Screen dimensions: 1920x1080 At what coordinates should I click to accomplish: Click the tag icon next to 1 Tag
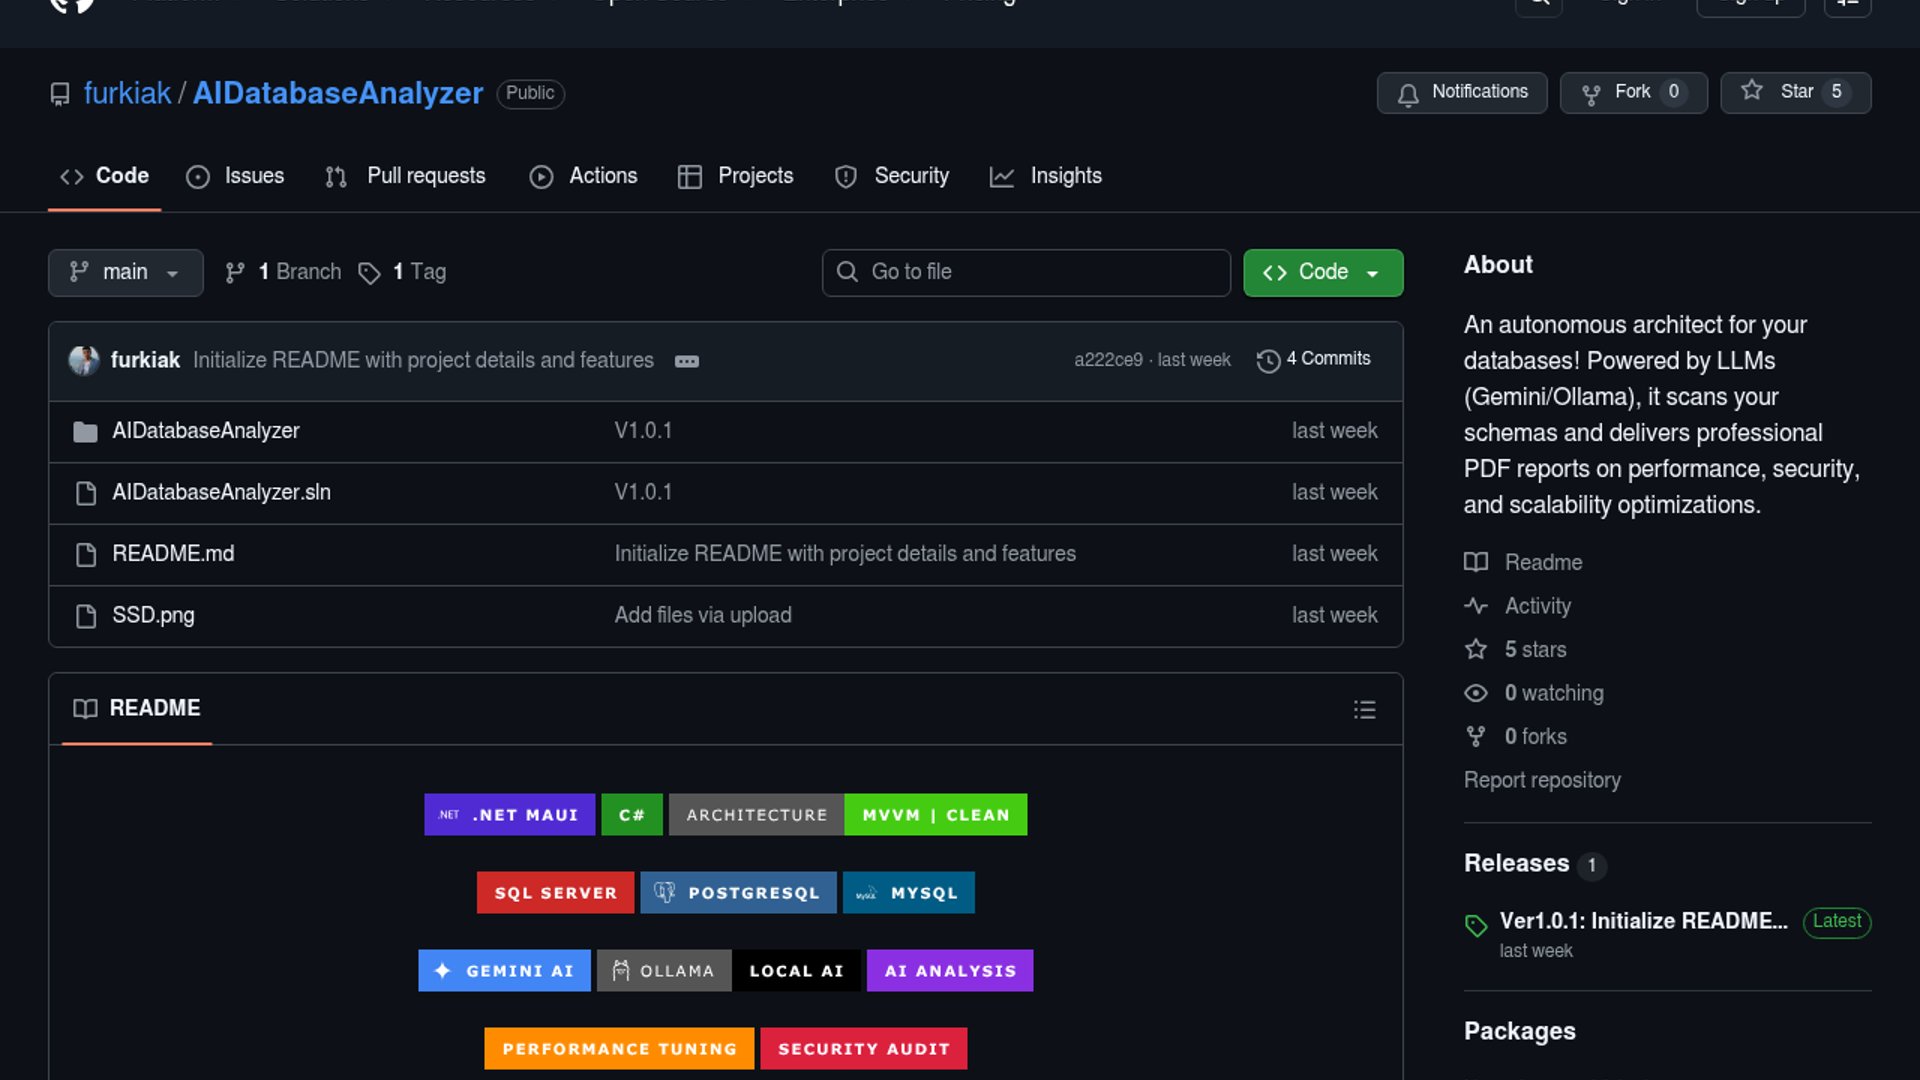(369, 273)
